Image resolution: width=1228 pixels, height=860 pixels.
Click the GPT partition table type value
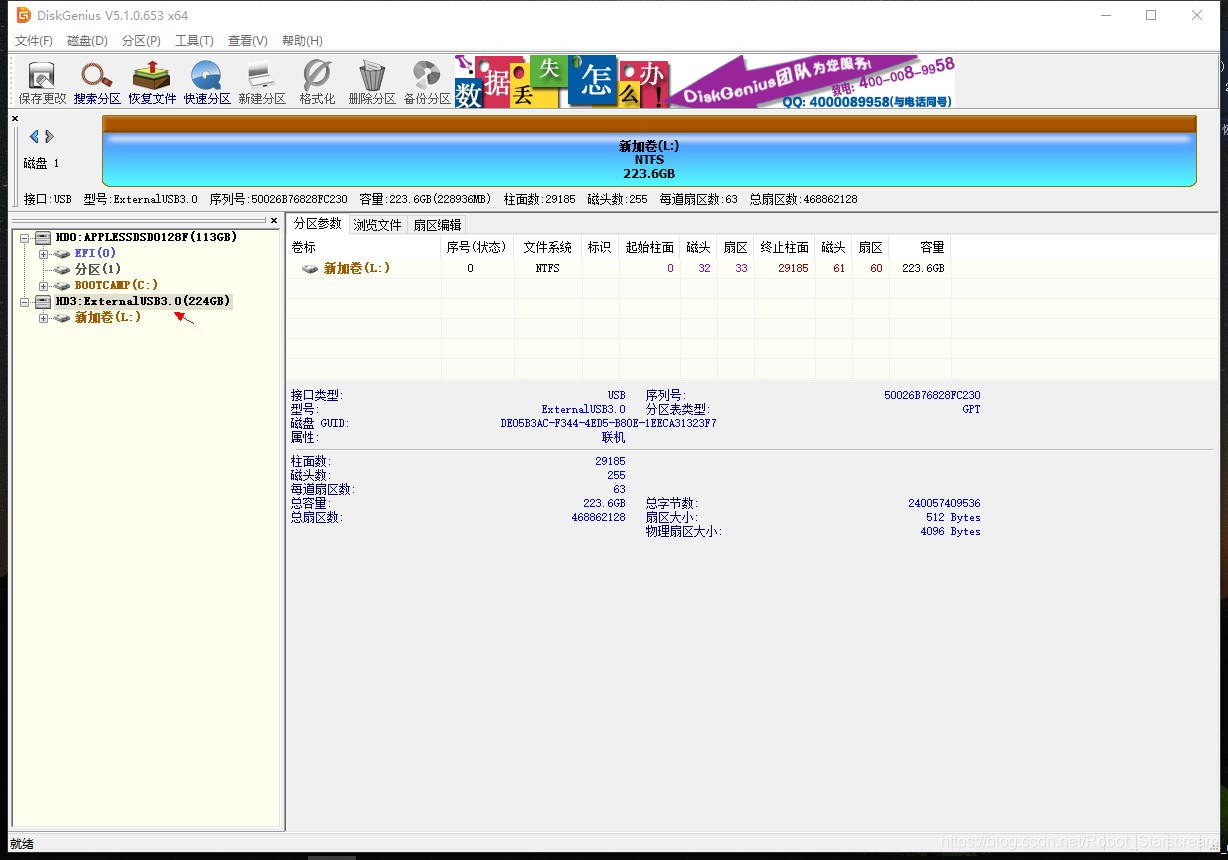pos(971,409)
